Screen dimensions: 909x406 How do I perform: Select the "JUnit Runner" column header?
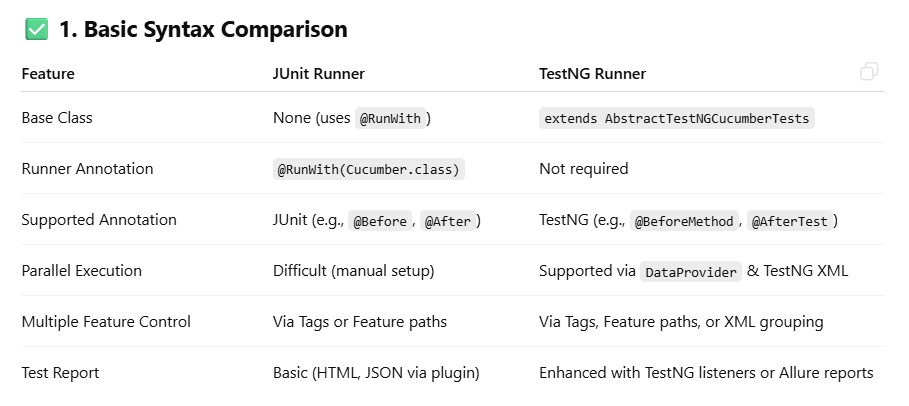[x=318, y=74]
